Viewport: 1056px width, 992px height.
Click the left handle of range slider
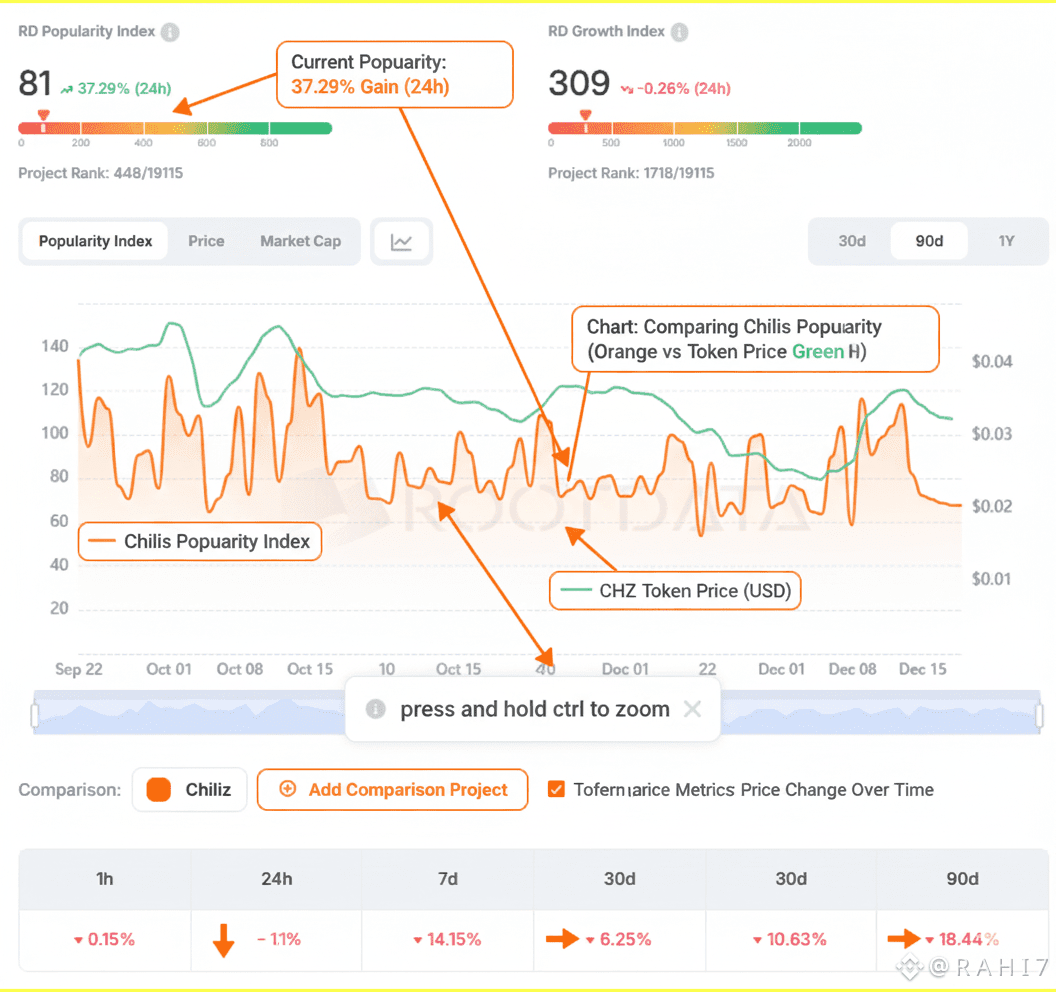point(35,715)
